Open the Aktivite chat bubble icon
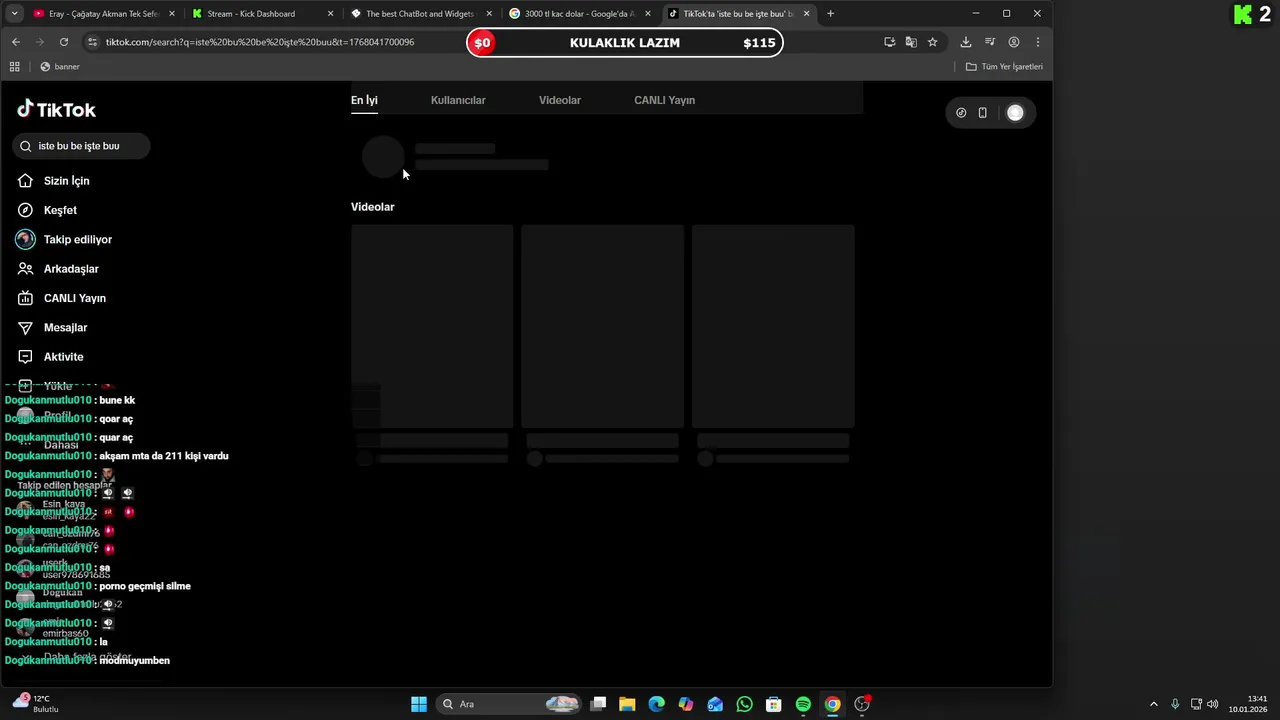This screenshot has width=1280, height=720. point(25,357)
